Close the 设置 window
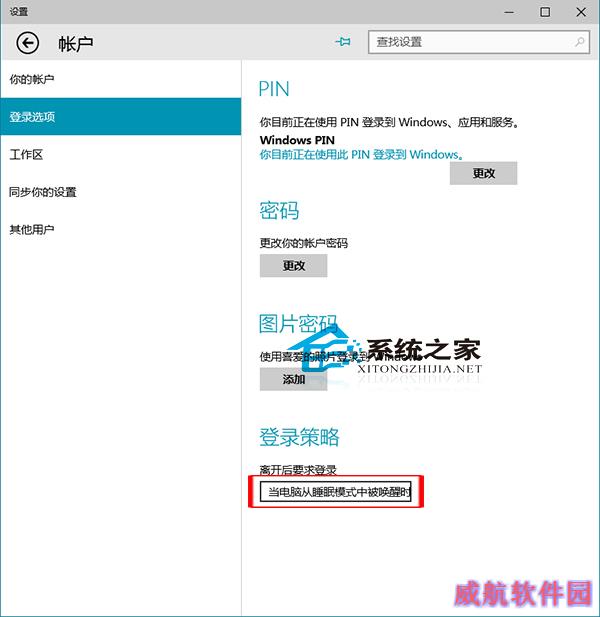Screen dimensions: 600x617 (581, 12)
